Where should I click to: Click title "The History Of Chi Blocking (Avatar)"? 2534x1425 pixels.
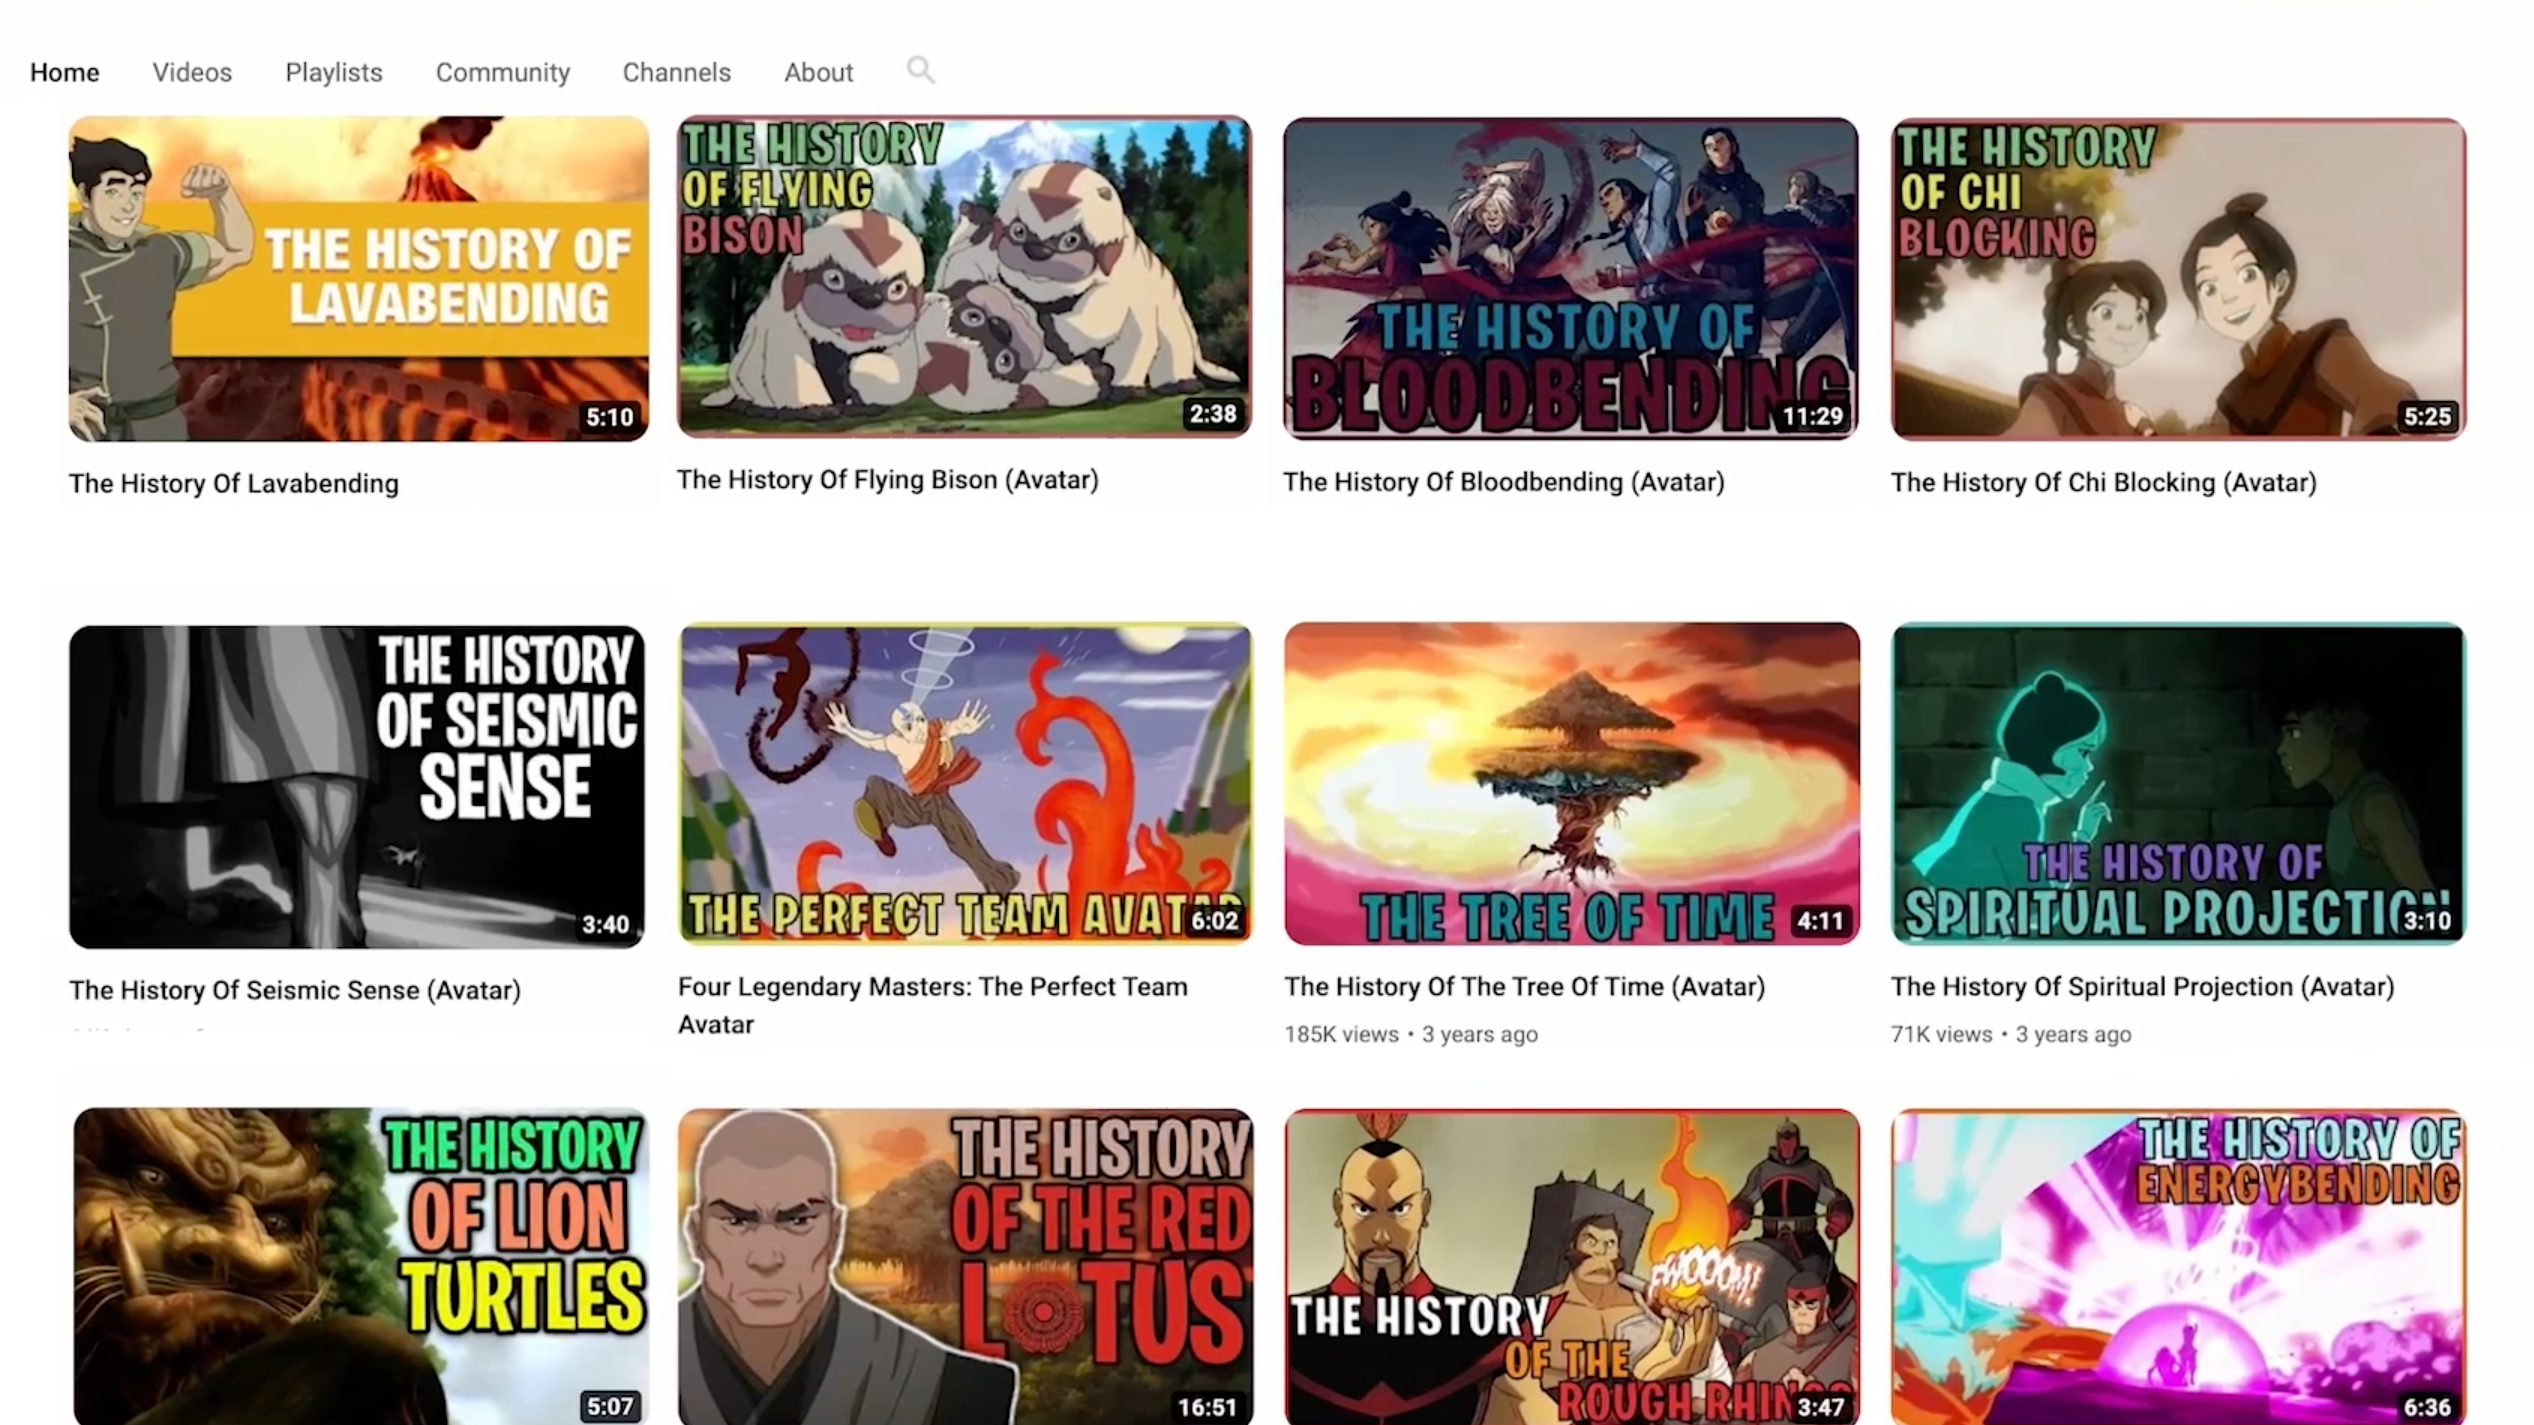[2104, 483]
